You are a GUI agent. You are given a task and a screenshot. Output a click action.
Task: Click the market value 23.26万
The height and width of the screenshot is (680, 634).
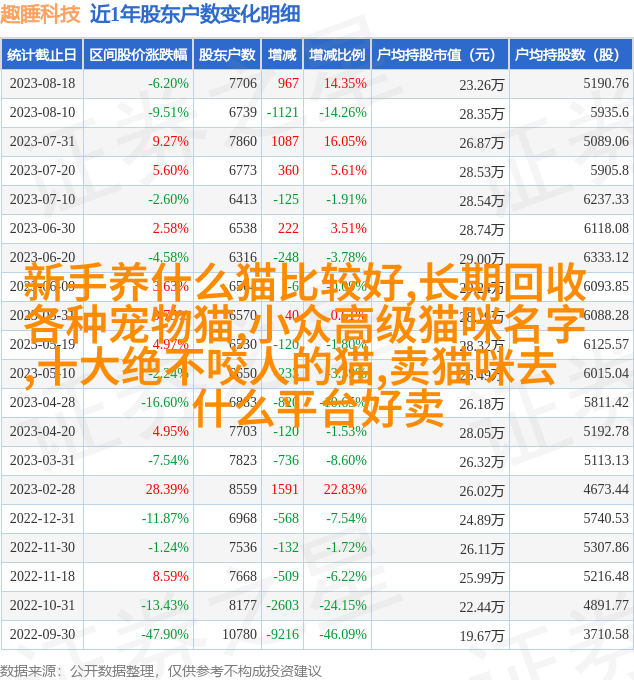[482, 85]
